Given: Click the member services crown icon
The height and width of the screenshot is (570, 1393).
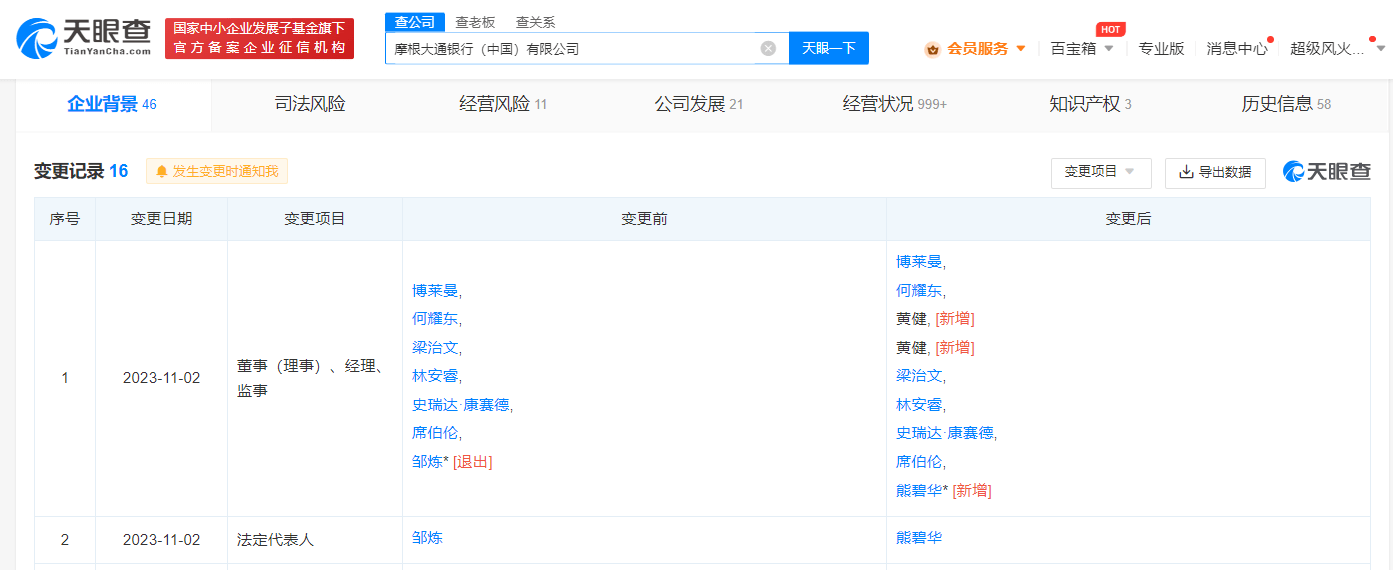Looking at the screenshot, I should coord(932,49).
